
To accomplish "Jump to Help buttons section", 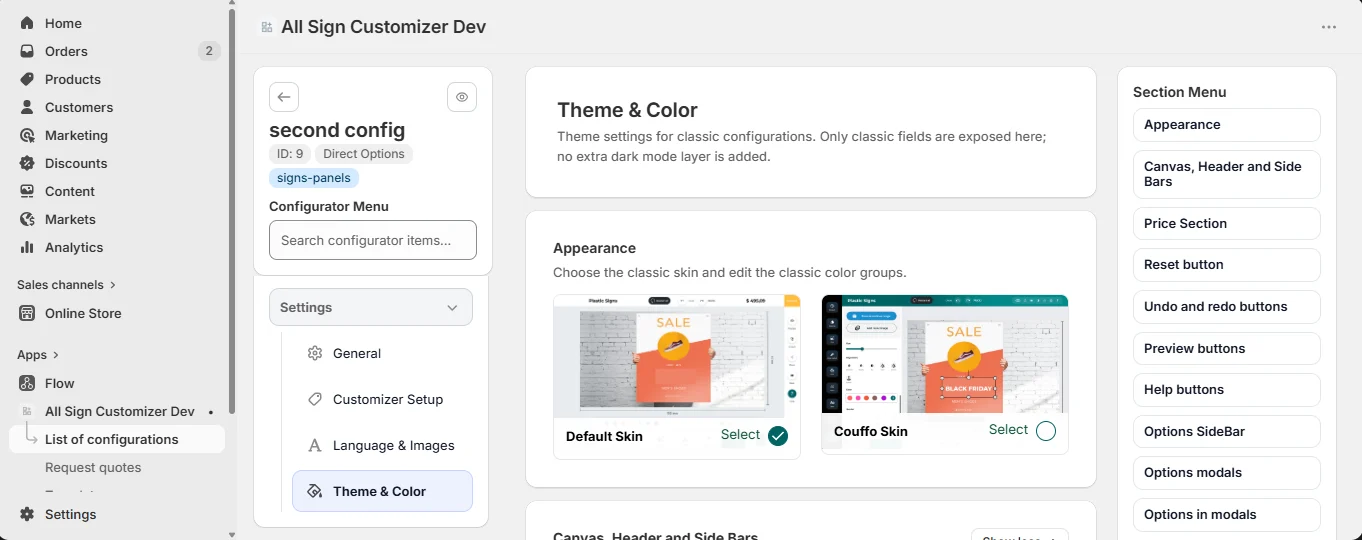I will (1226, 390).
